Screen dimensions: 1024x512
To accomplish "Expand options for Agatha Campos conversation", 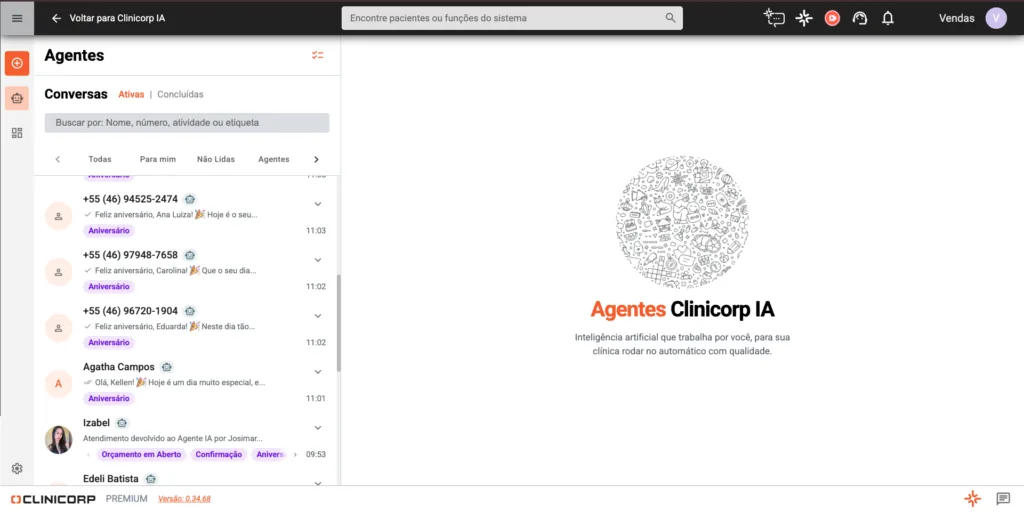I will click(318, 372).
